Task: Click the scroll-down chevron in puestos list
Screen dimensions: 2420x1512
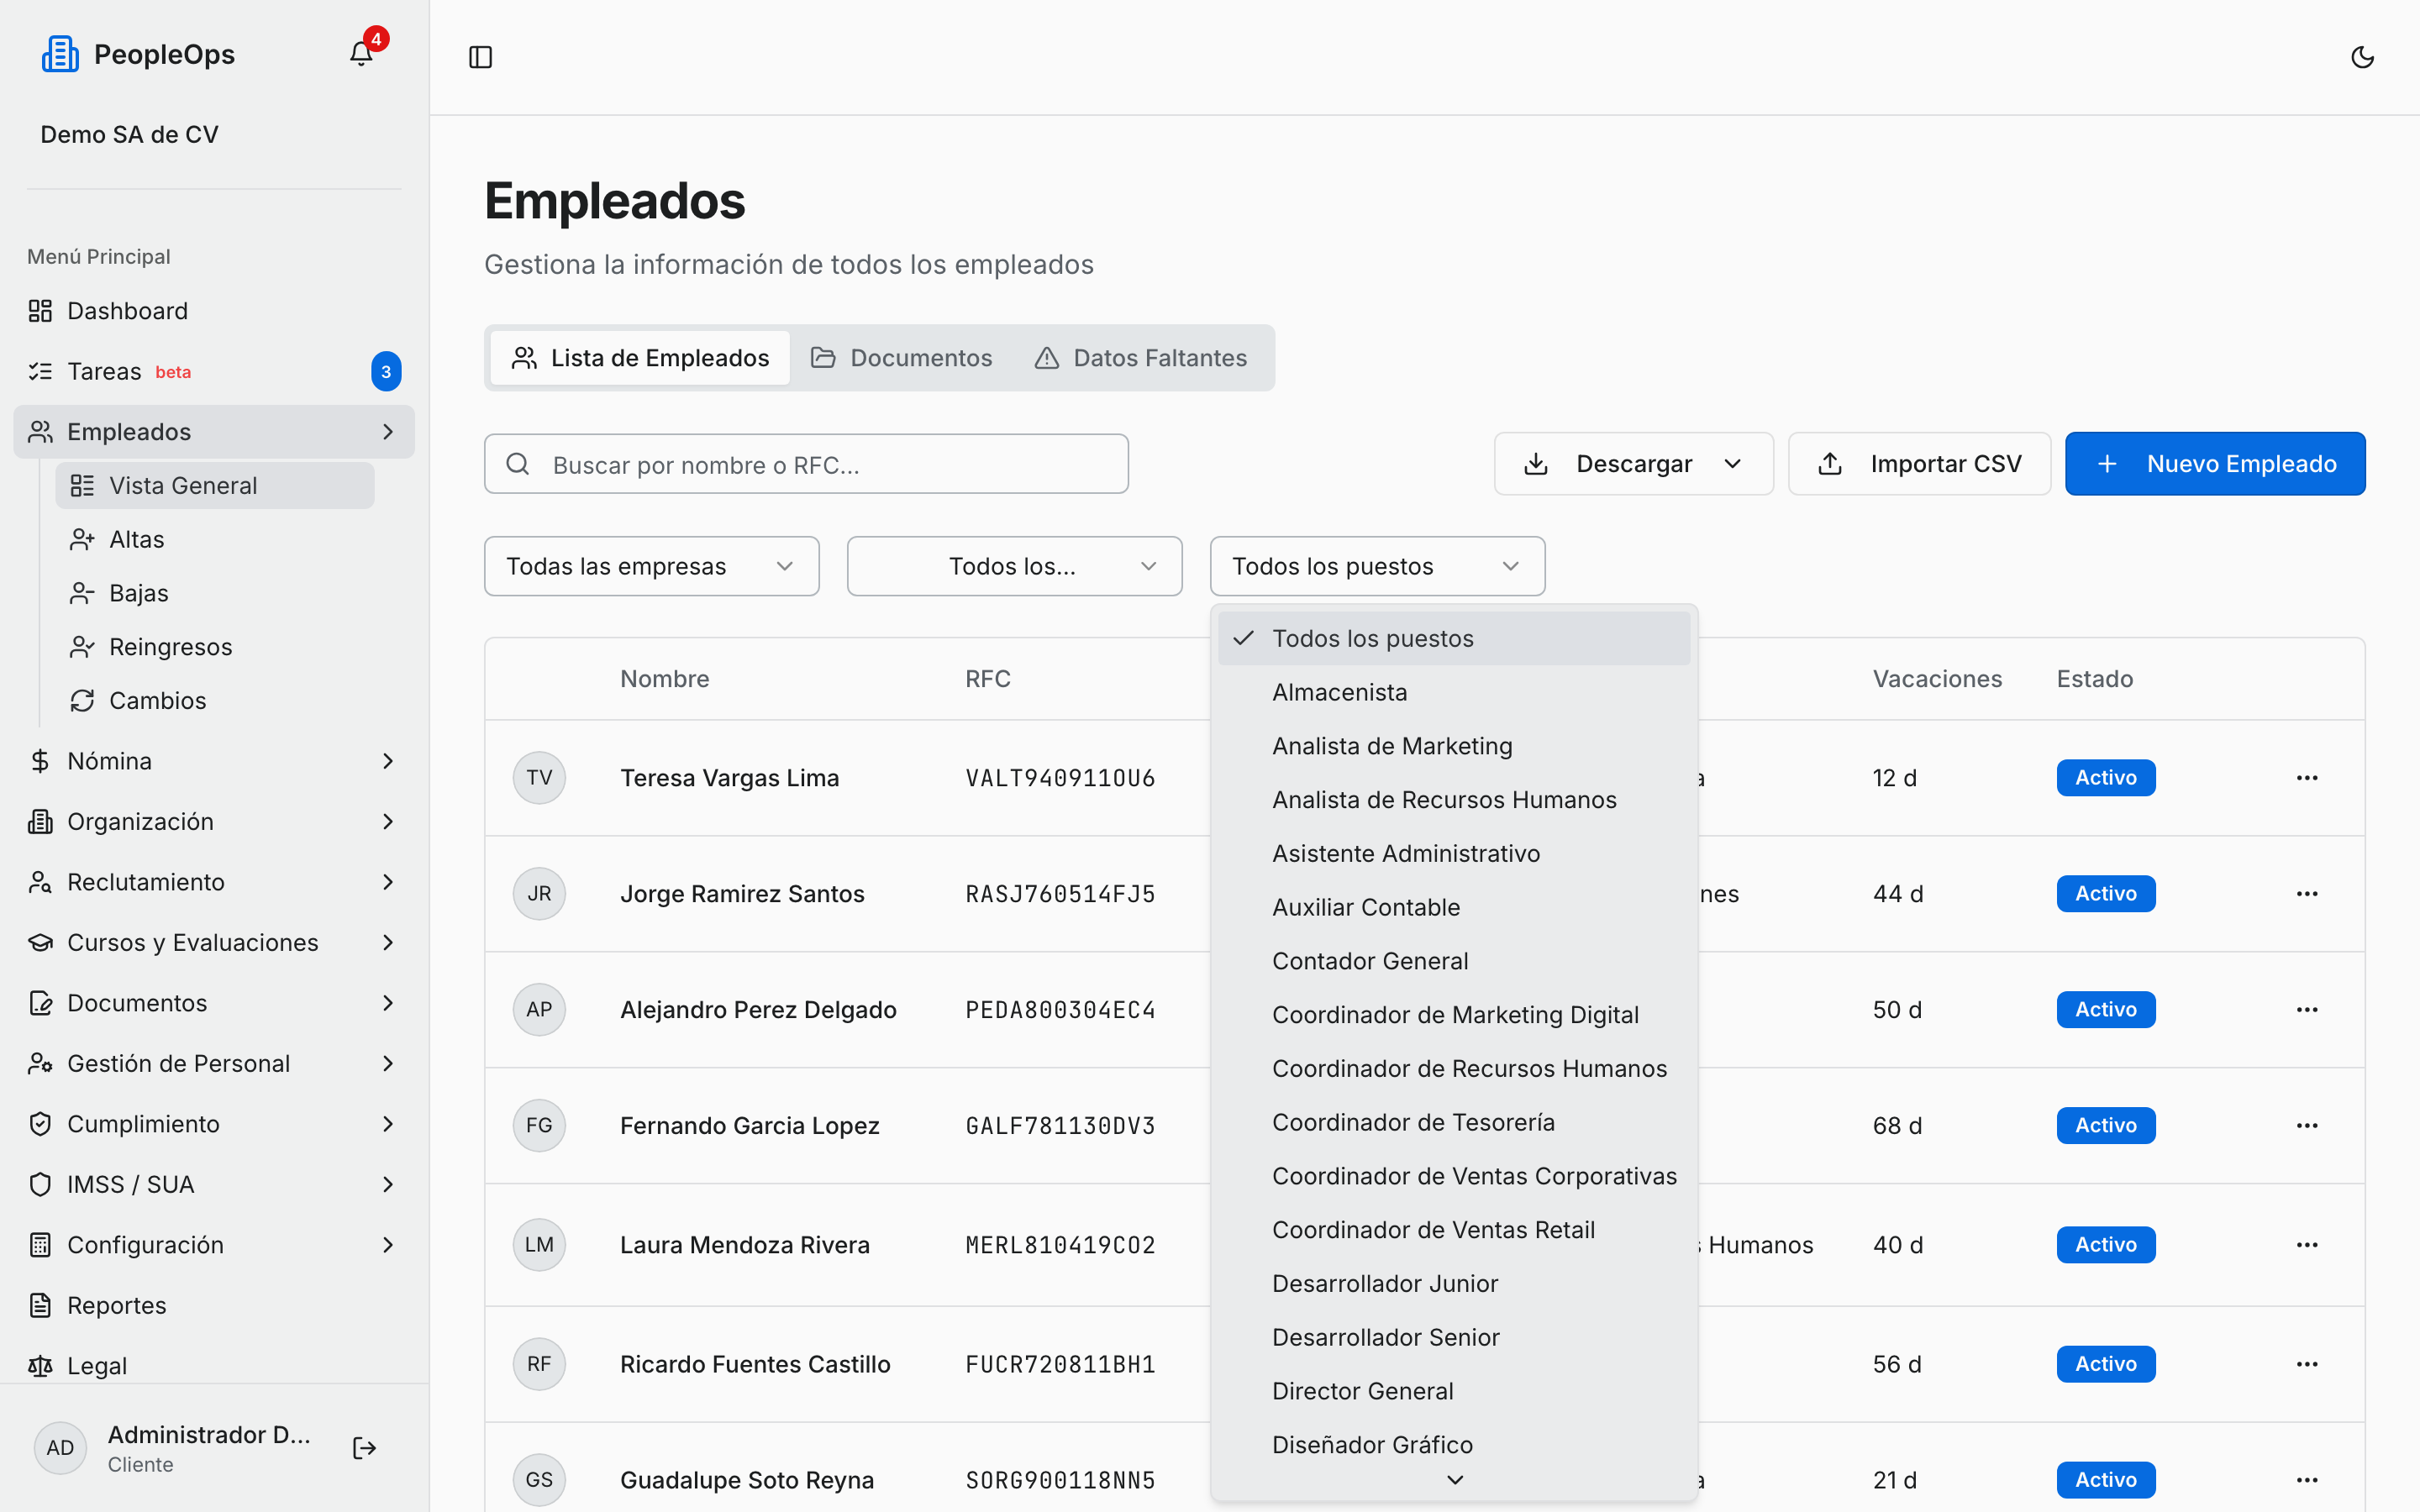Action: [1455, 1480]
